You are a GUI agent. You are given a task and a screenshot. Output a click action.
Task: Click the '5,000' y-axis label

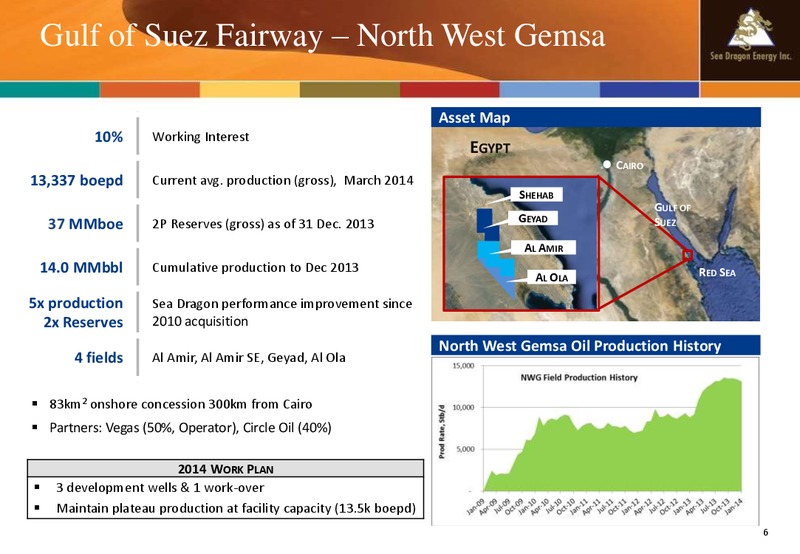pyautogui.click(x=465, y=449)
